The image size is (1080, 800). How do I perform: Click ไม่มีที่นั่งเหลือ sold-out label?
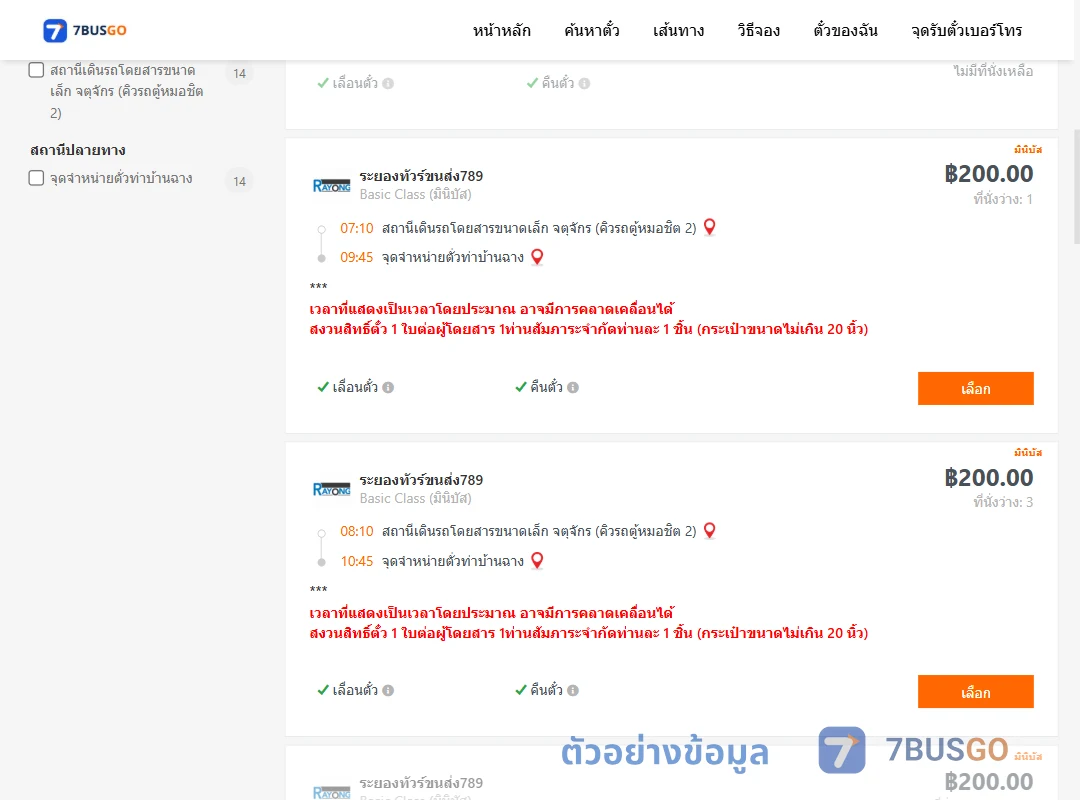[993, 71]
